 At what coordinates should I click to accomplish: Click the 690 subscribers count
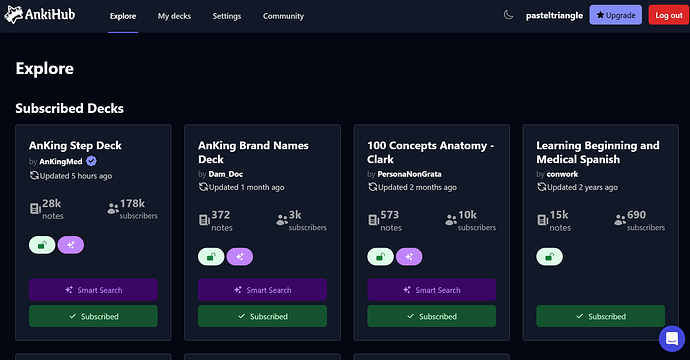pos(636,215)
